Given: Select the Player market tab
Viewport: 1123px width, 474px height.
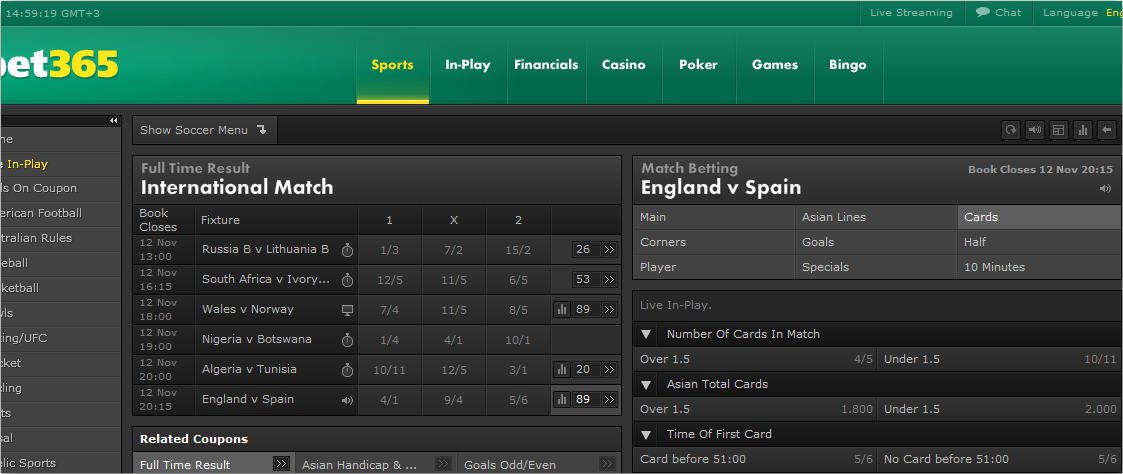Looking at the screenshot, I should 714,267.
